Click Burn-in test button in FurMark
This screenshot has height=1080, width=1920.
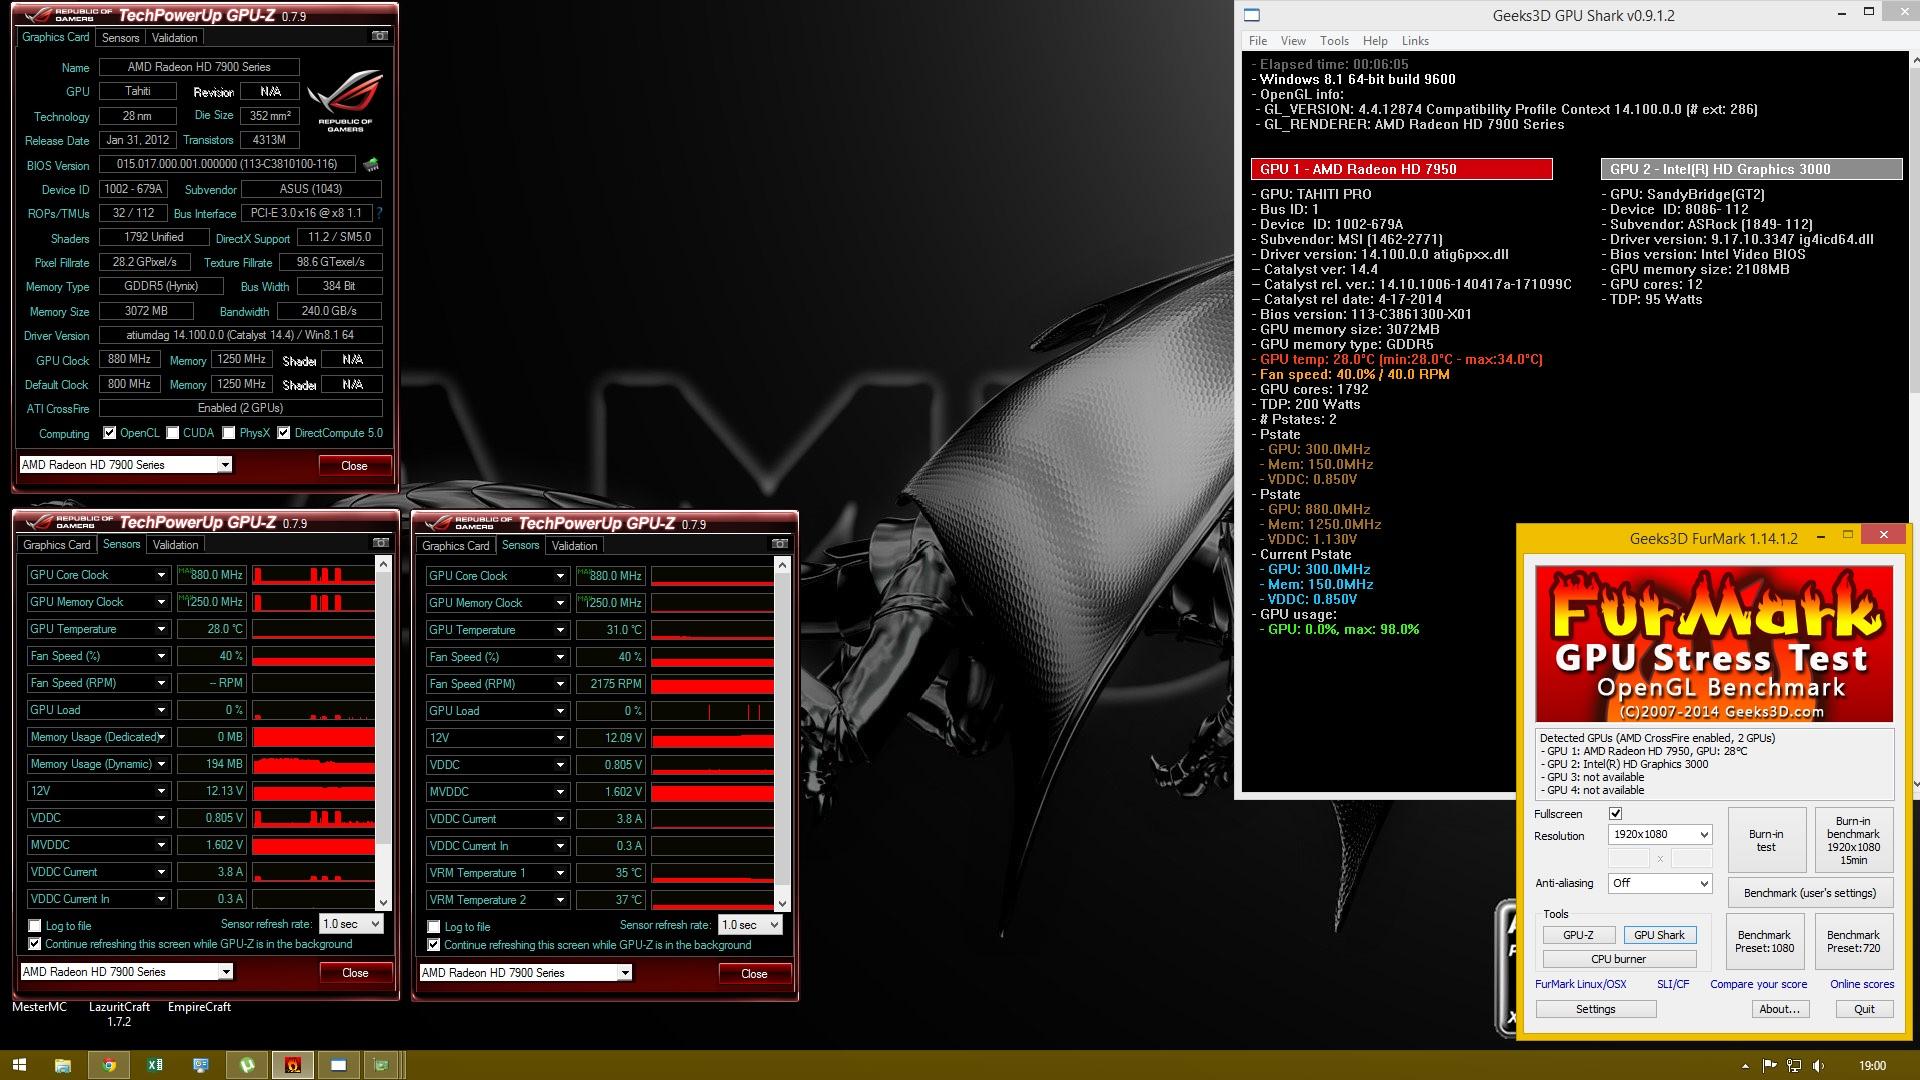tap(1766, 840)
